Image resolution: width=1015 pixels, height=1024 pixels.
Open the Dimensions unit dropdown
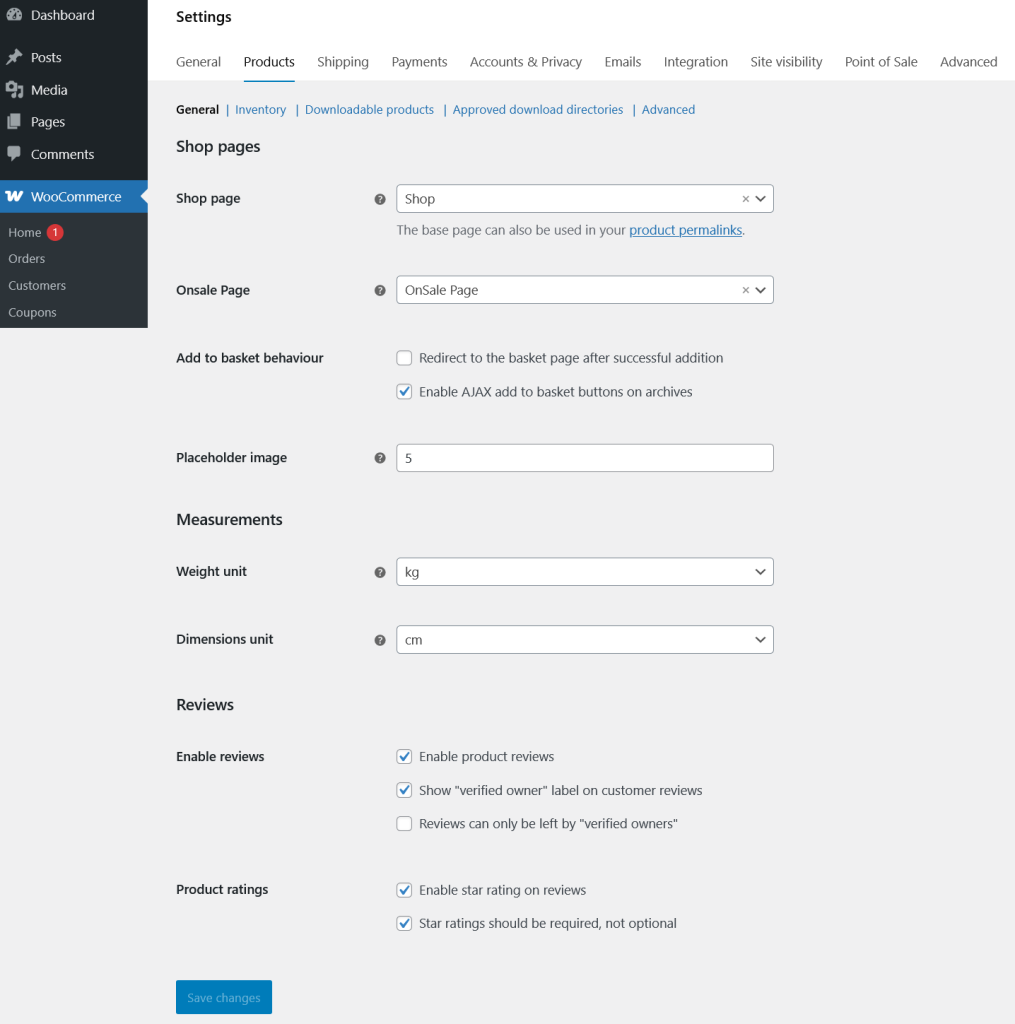coord(584,640)
